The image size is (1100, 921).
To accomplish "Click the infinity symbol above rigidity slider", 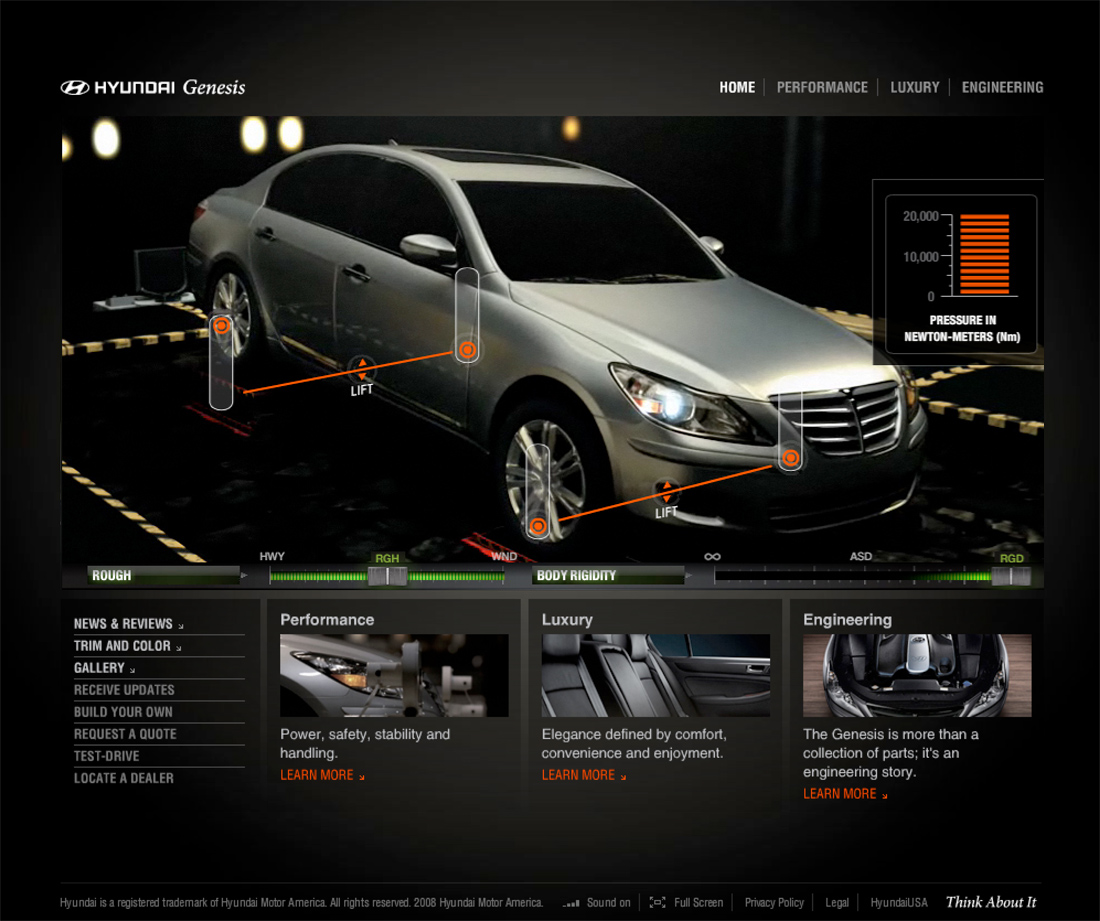I will (712, 556).
